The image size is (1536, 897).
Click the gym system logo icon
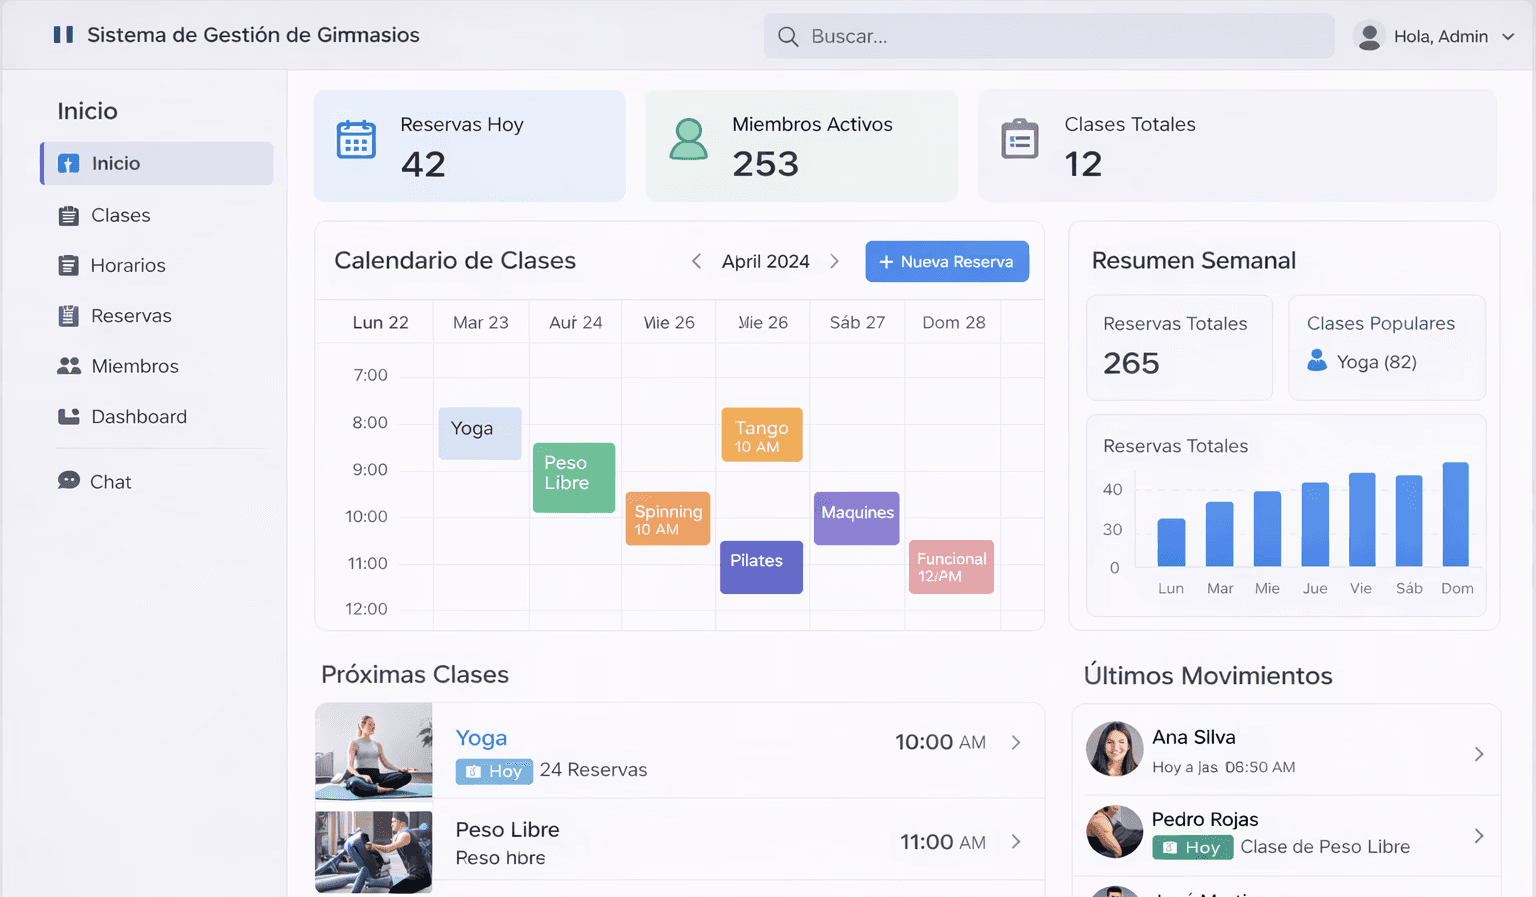[x=63, y=35]
